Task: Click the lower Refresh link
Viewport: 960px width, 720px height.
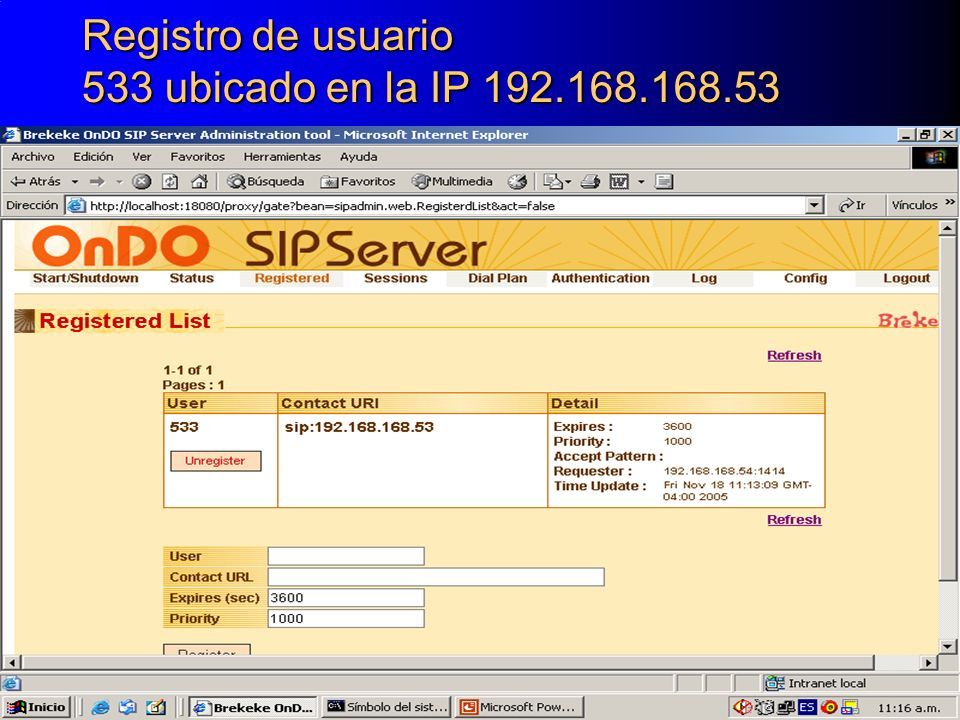Action: tap(794, 520)
